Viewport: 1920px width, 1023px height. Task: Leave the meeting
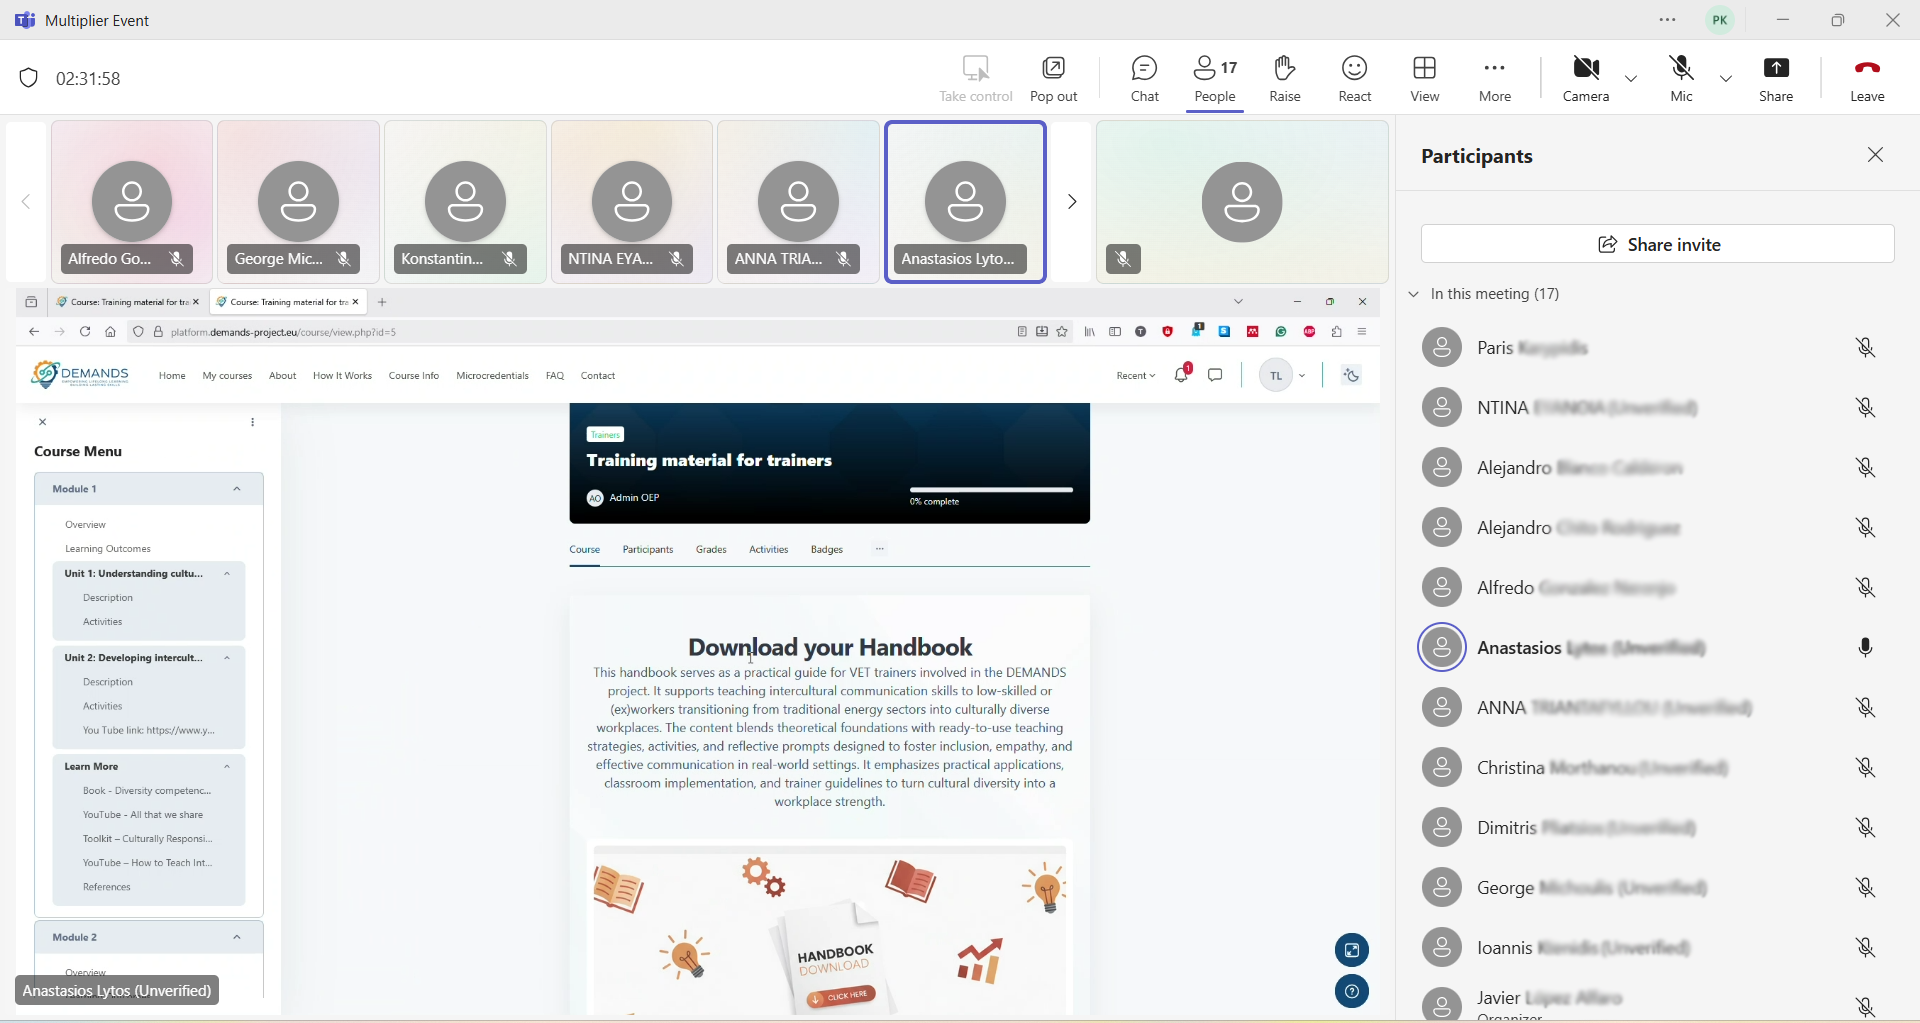tap(1867, 79)
